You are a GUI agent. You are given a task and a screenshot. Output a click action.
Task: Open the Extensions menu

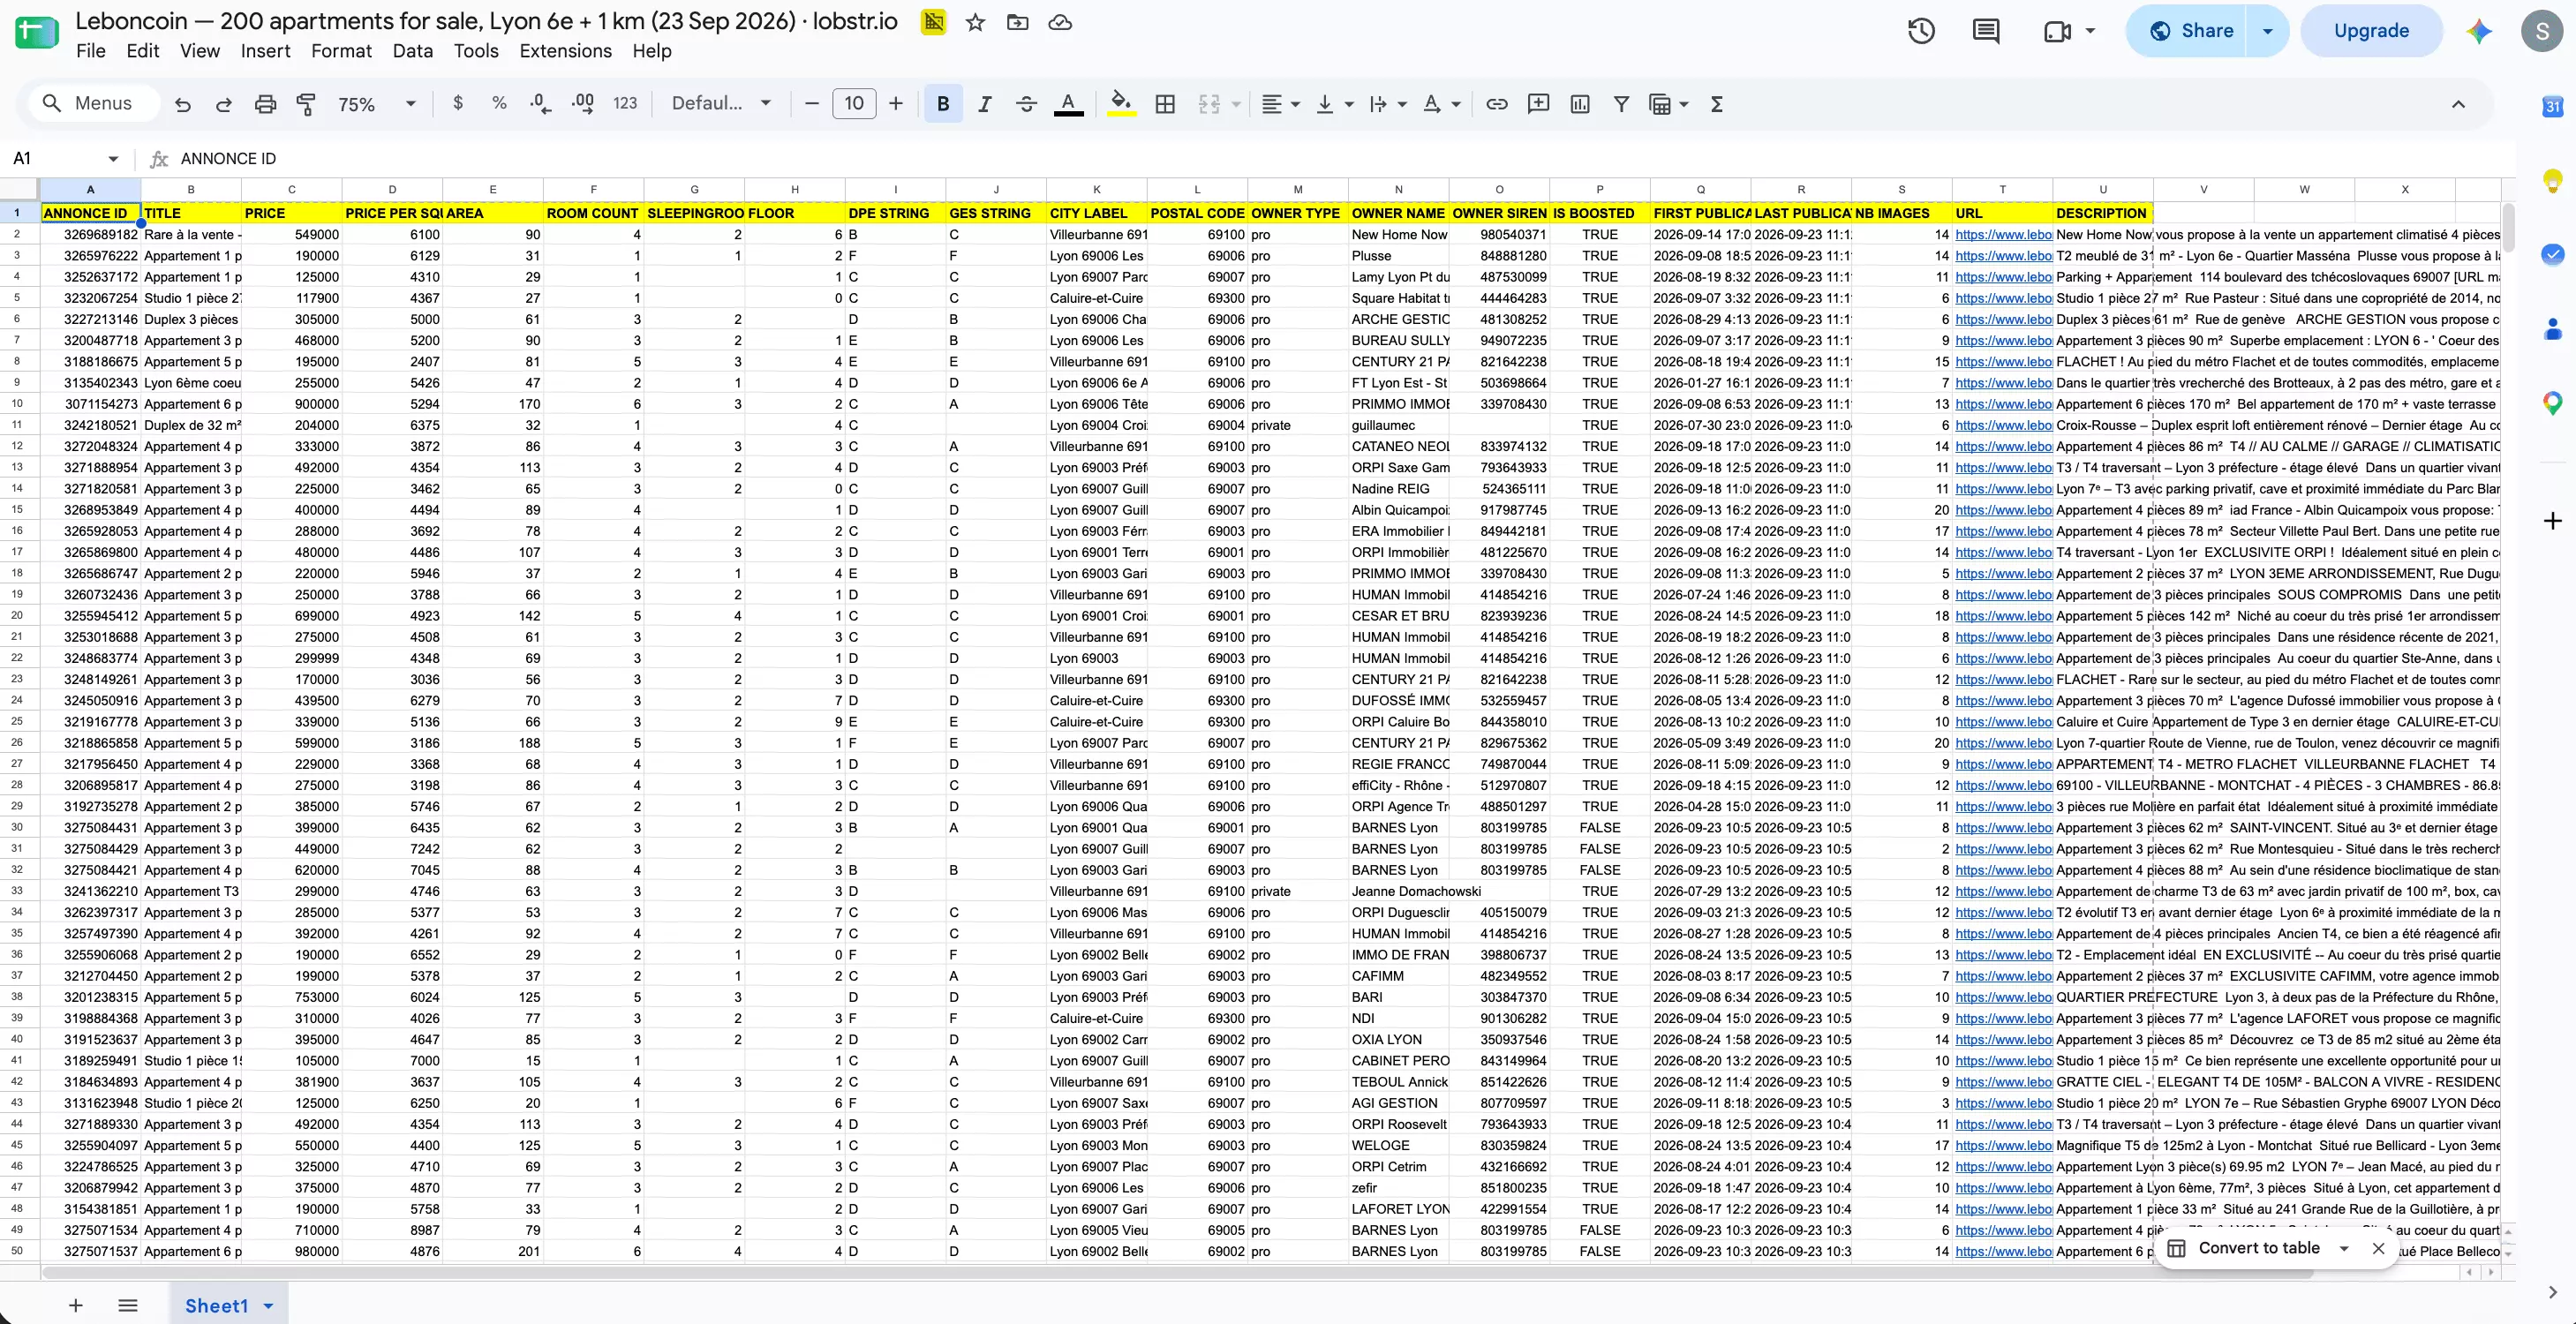pyautogui.click(x=565, y=51)
